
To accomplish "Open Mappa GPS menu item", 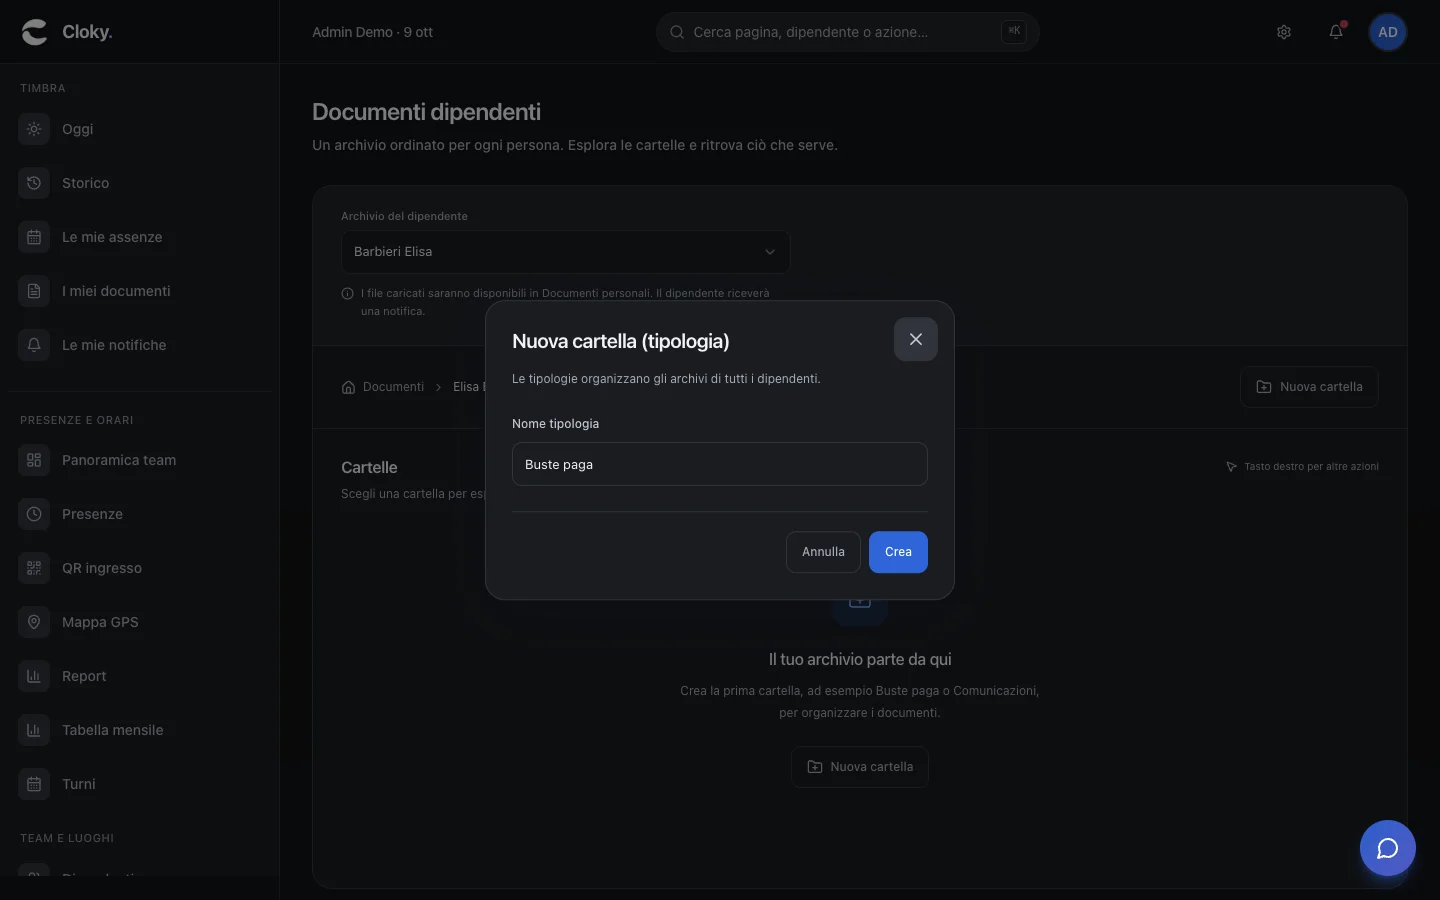I will click(x=139, y=622).
